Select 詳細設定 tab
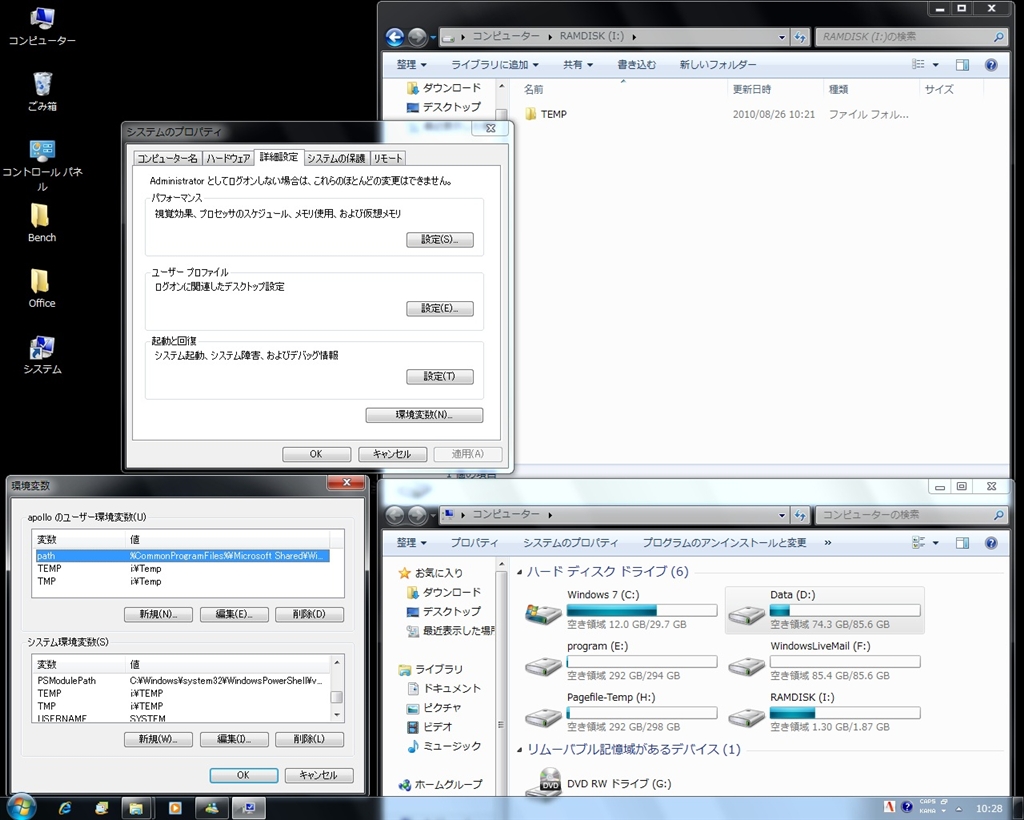Screen dimensions: 1024x820 279,157
